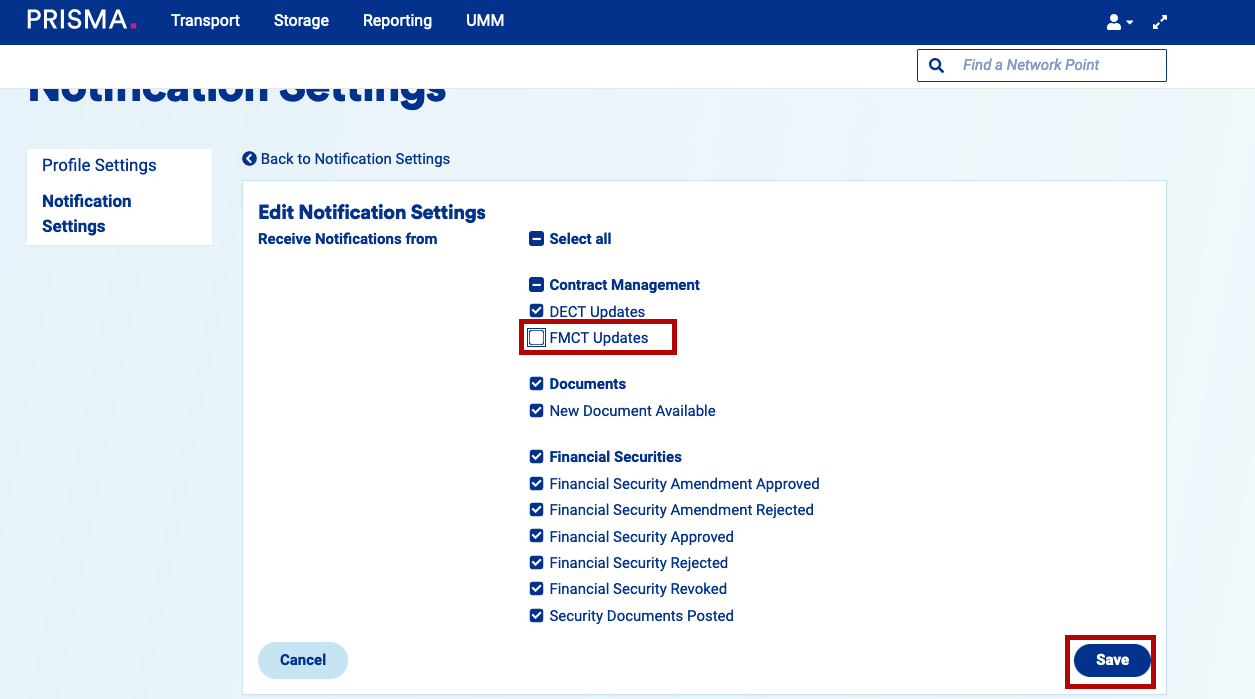Click the Cancel button
This screenshot has height=699, width=1255.
(x=302, y=660)
